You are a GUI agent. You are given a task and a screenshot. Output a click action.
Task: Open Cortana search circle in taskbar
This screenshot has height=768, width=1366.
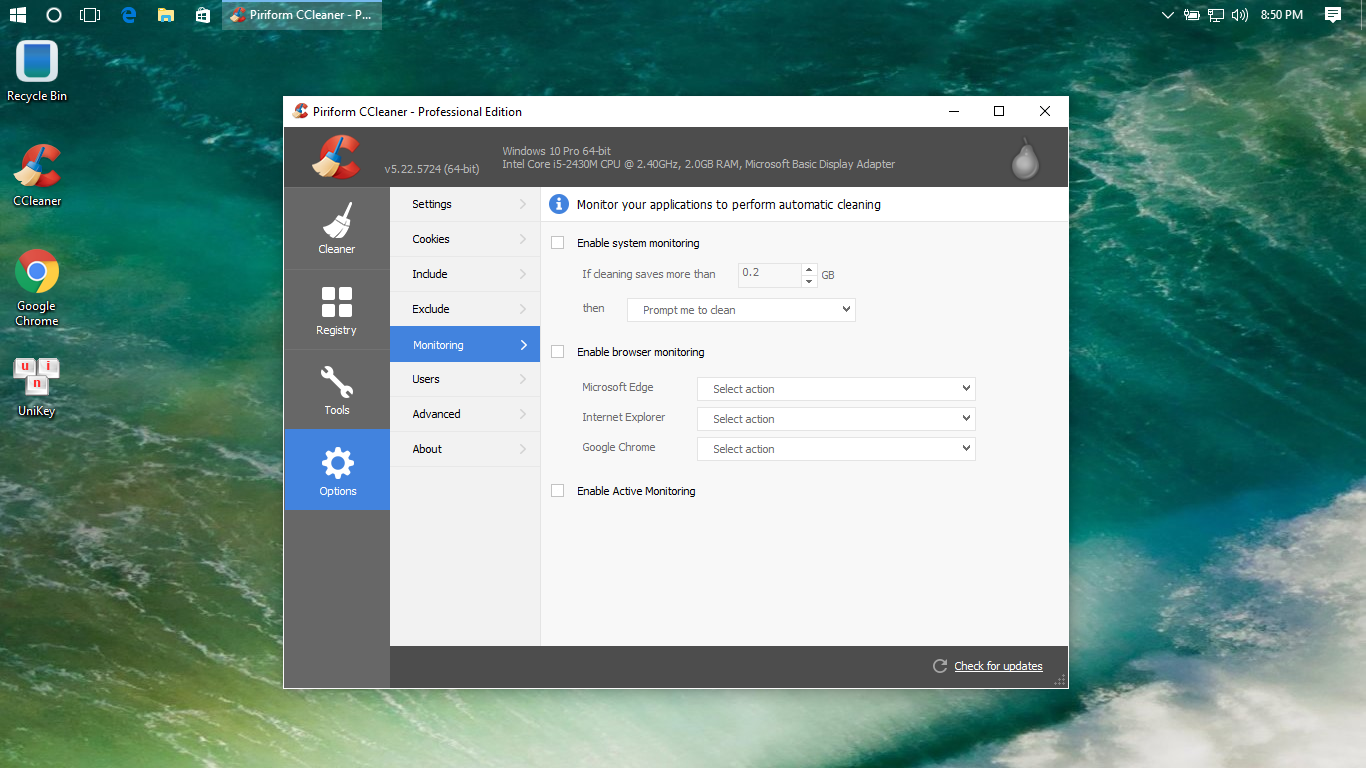pos(54,15)
